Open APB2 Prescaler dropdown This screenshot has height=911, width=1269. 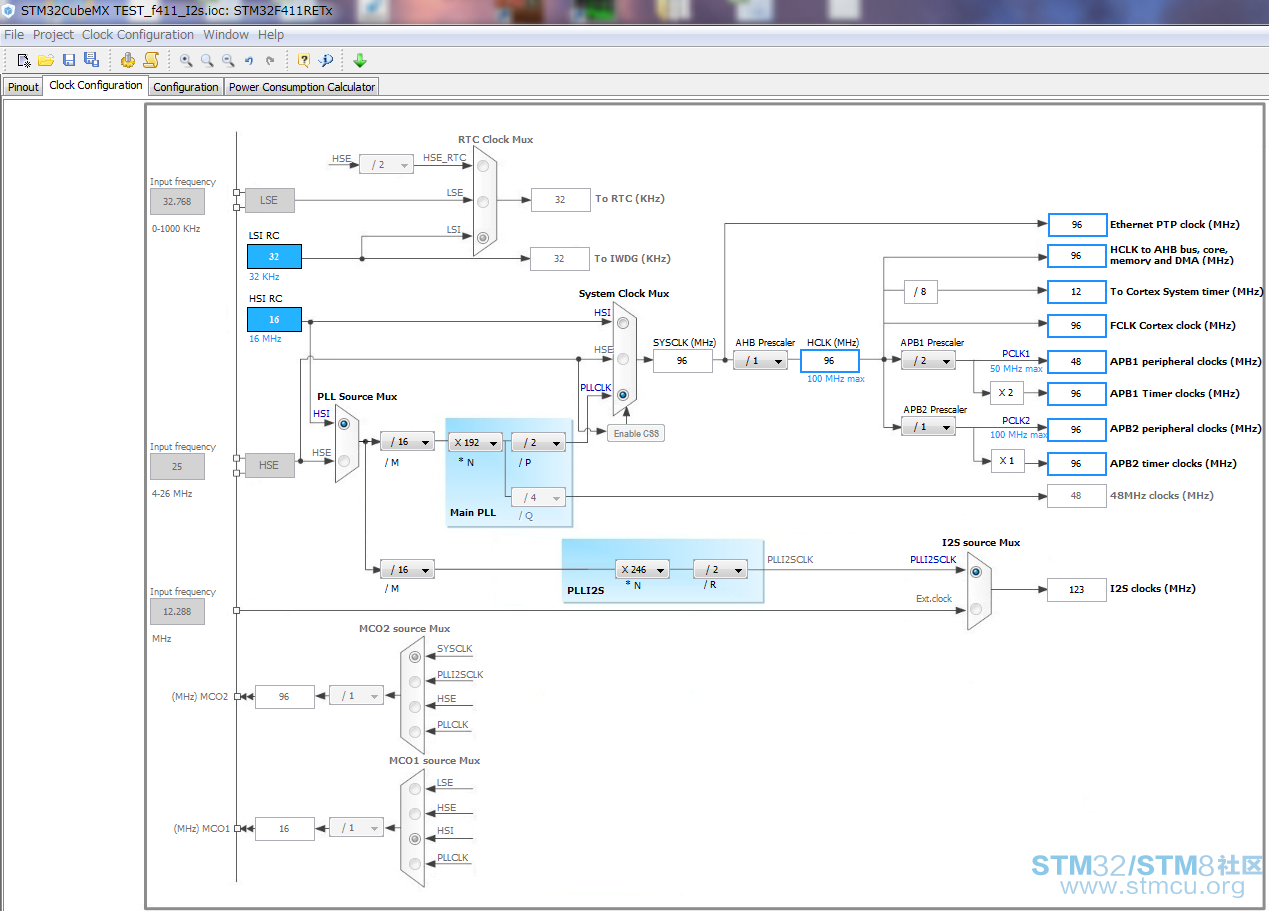click(928, 427)
